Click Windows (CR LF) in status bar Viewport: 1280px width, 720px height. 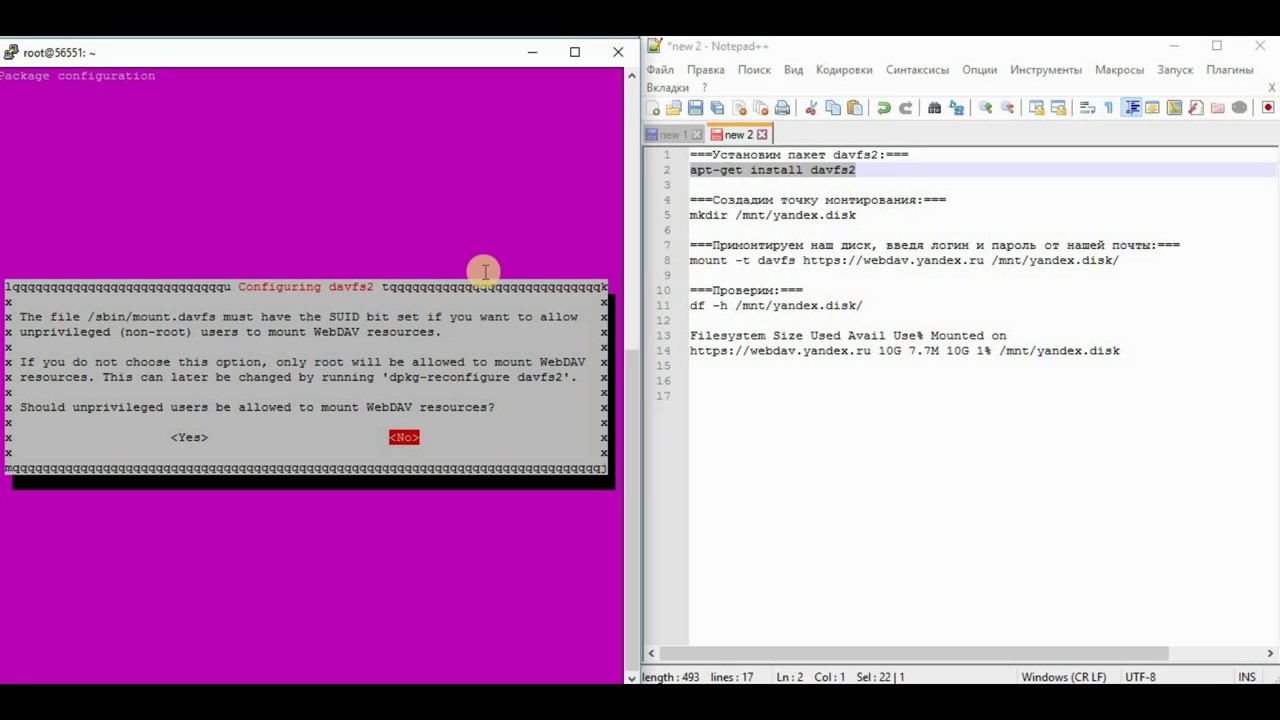click(1064, 677)
